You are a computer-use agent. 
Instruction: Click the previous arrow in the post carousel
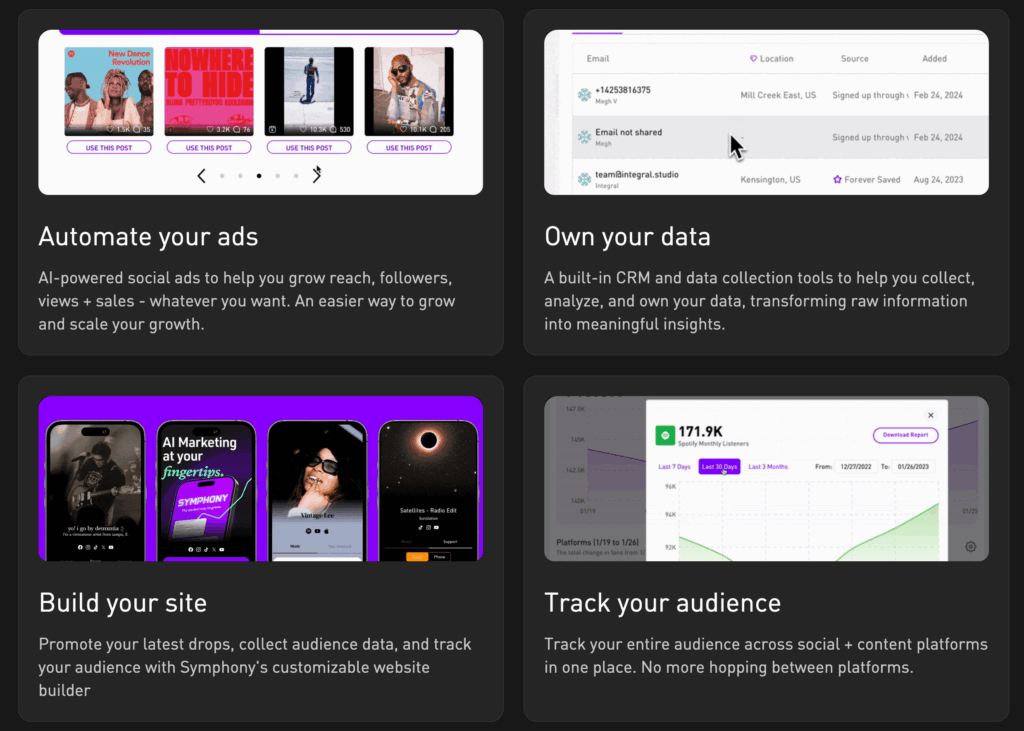point(201,176)
